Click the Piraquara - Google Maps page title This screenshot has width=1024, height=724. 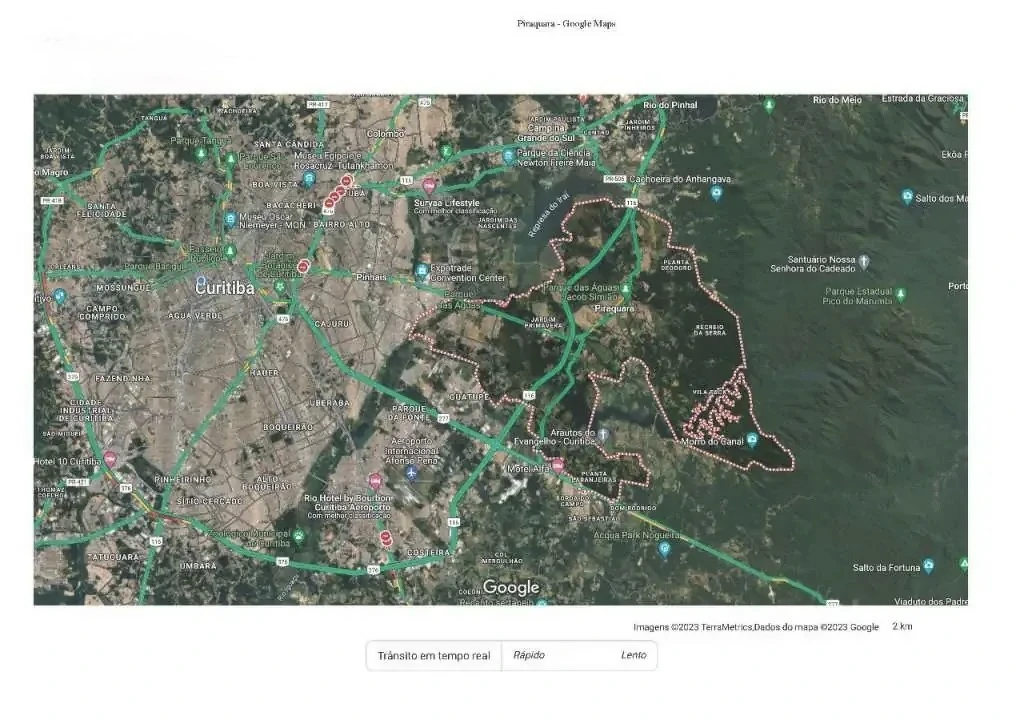click(x=566, y=24)
